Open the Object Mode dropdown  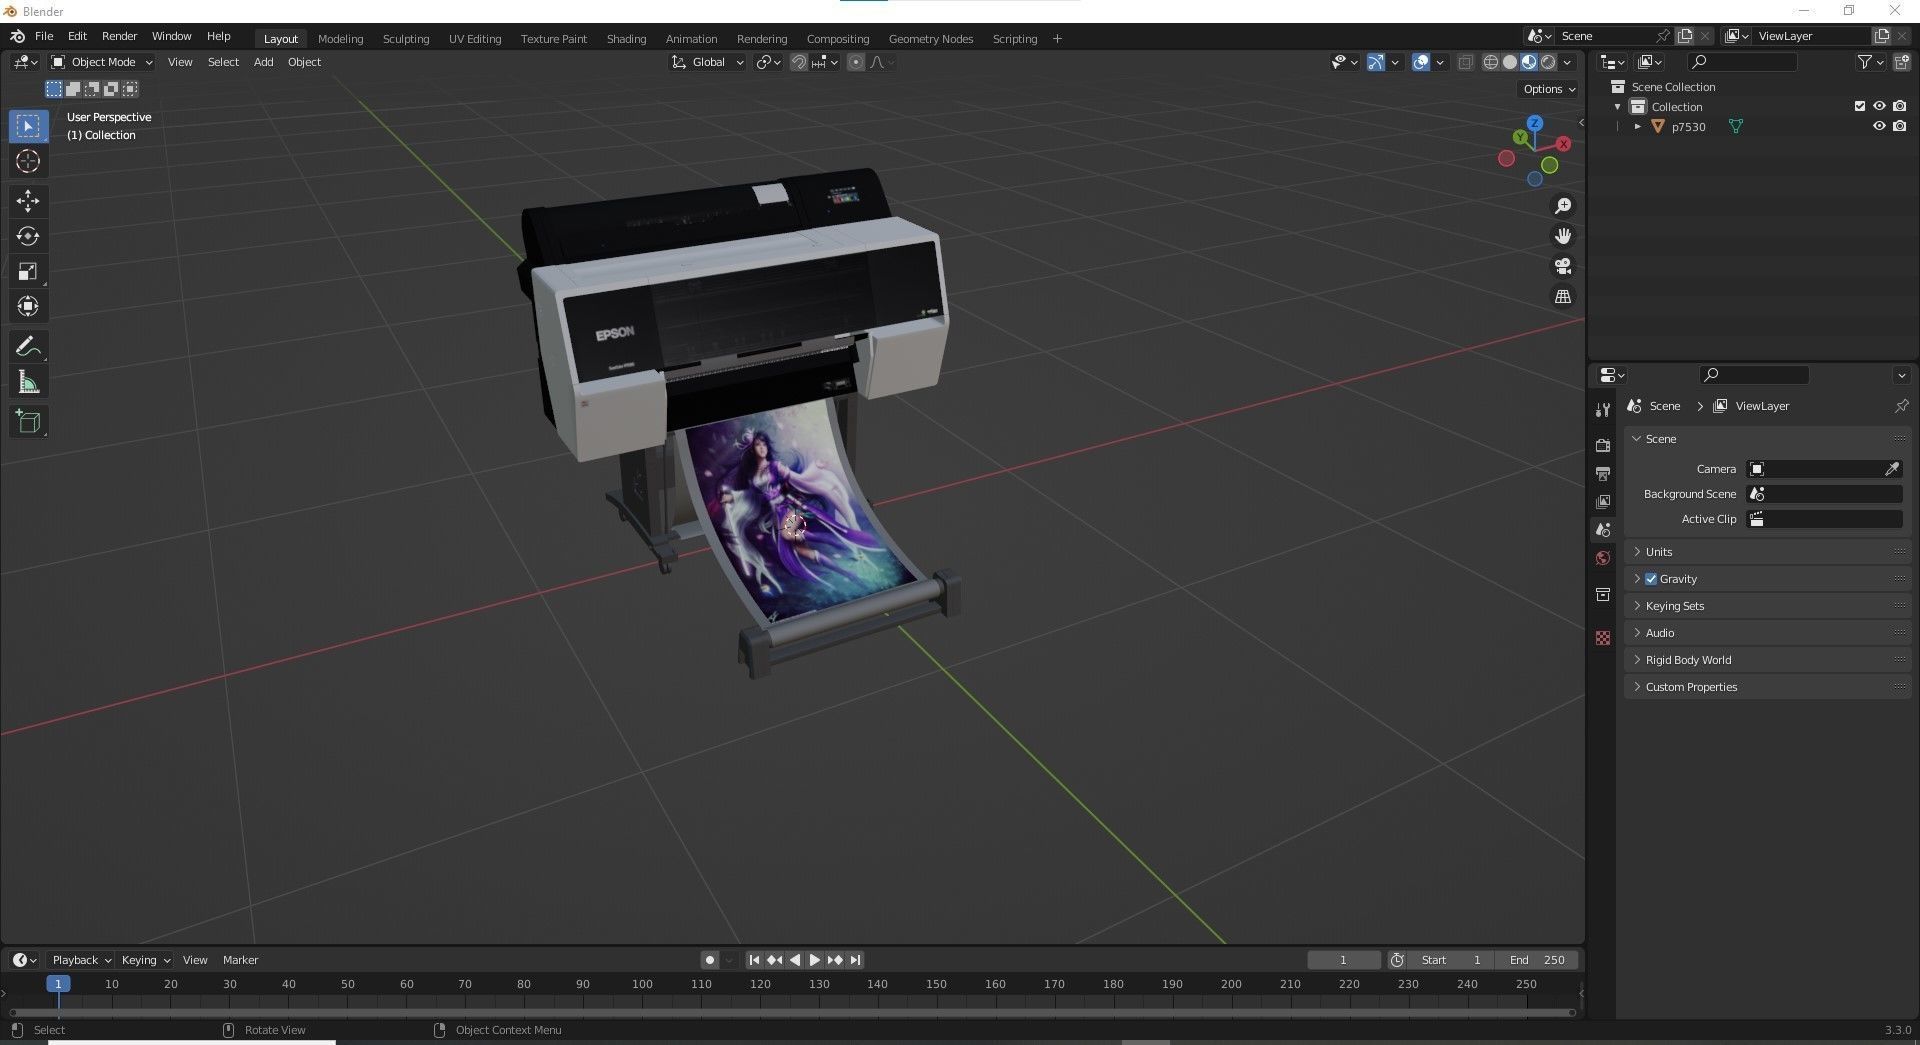pyautogui.click(x=102, y=62)
